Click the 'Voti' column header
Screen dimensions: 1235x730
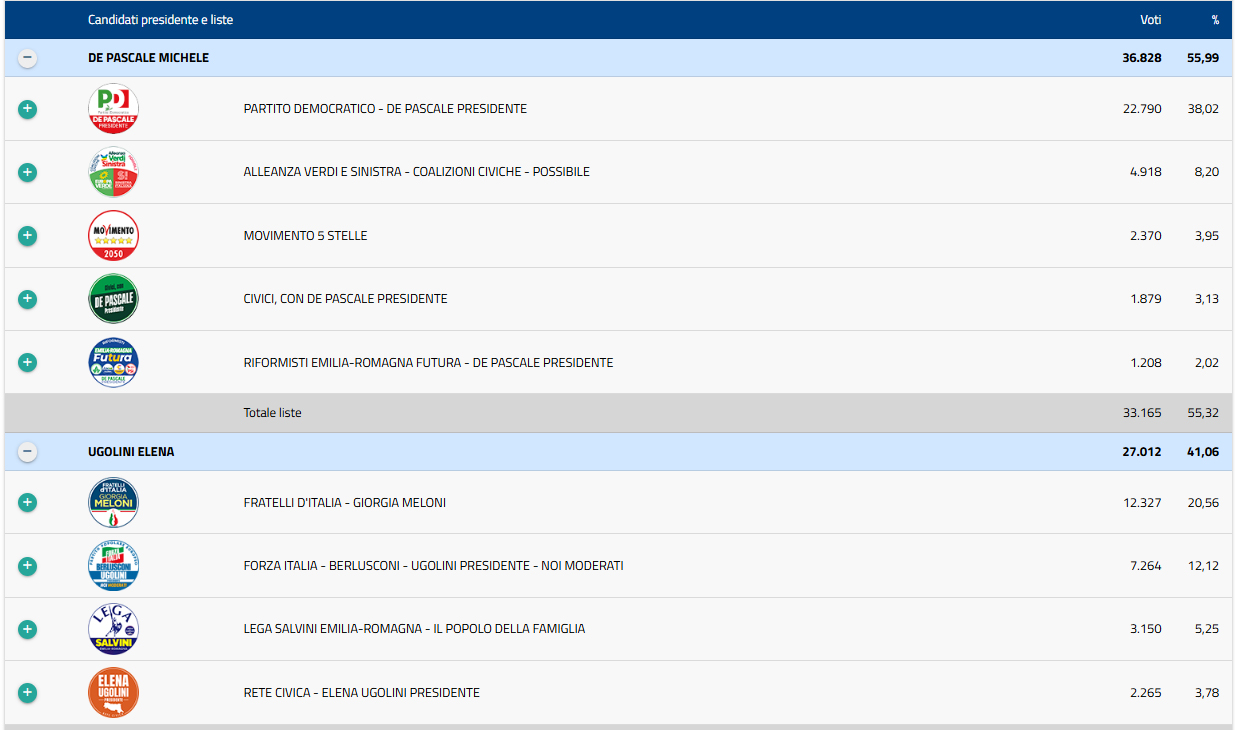(x=1151, y=20)
